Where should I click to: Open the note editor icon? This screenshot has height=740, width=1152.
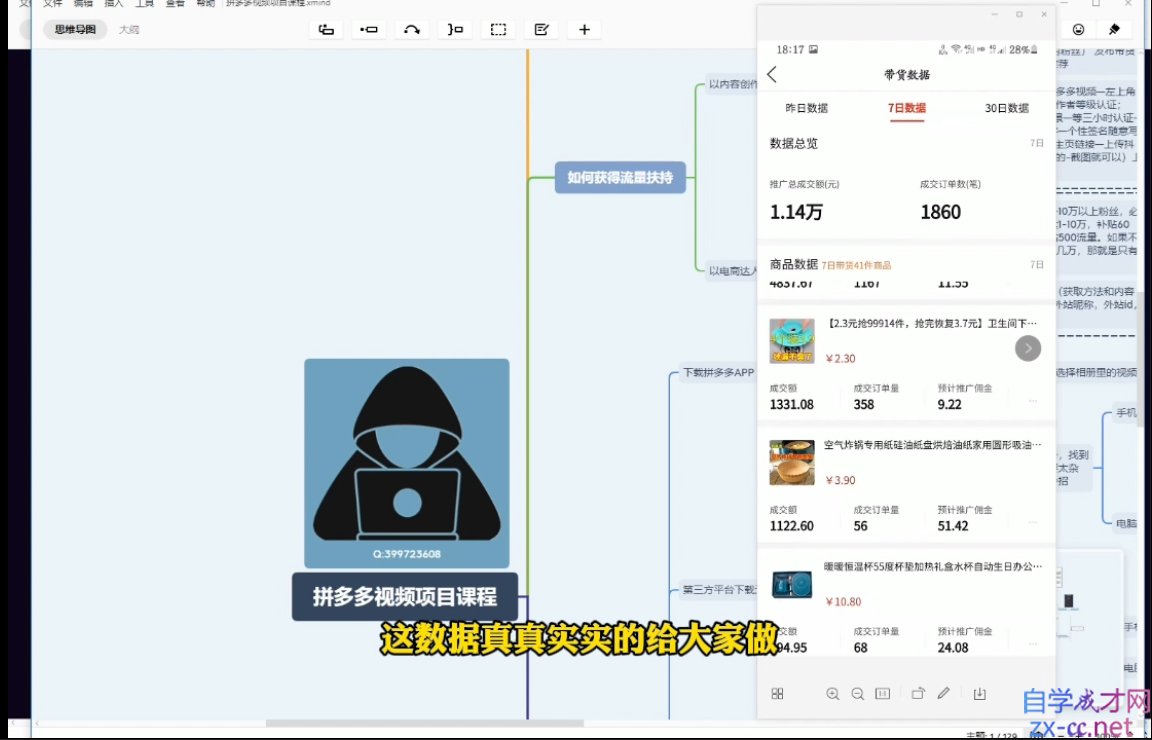tap(541, 29)
